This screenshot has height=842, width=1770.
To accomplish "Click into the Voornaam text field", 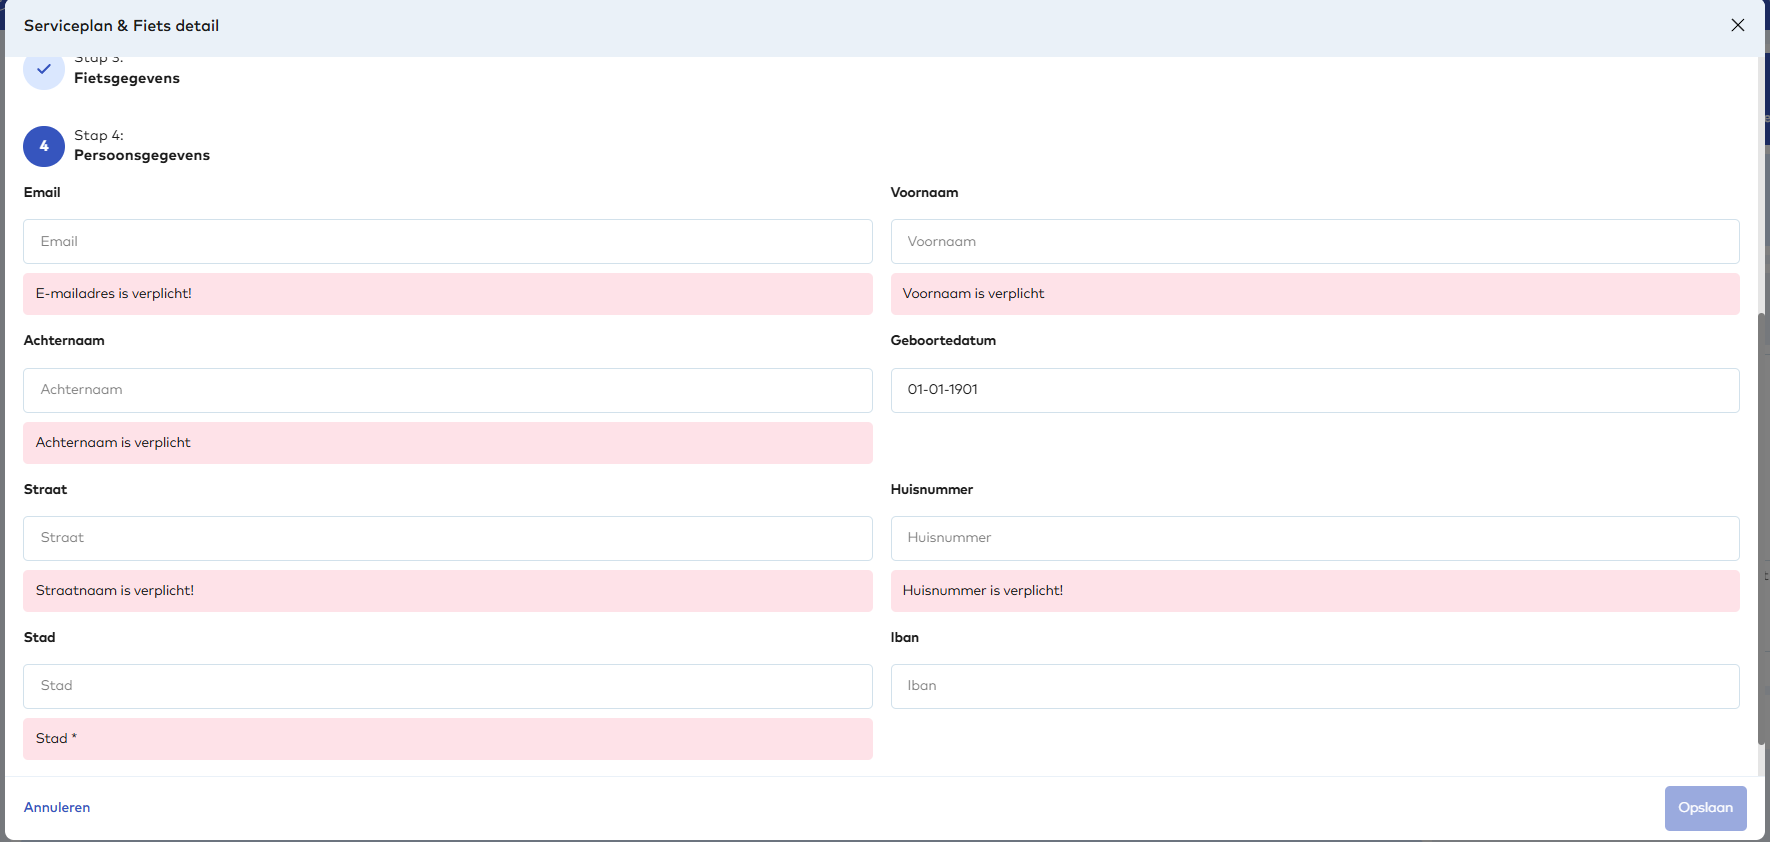I will tap(1315, 242).
